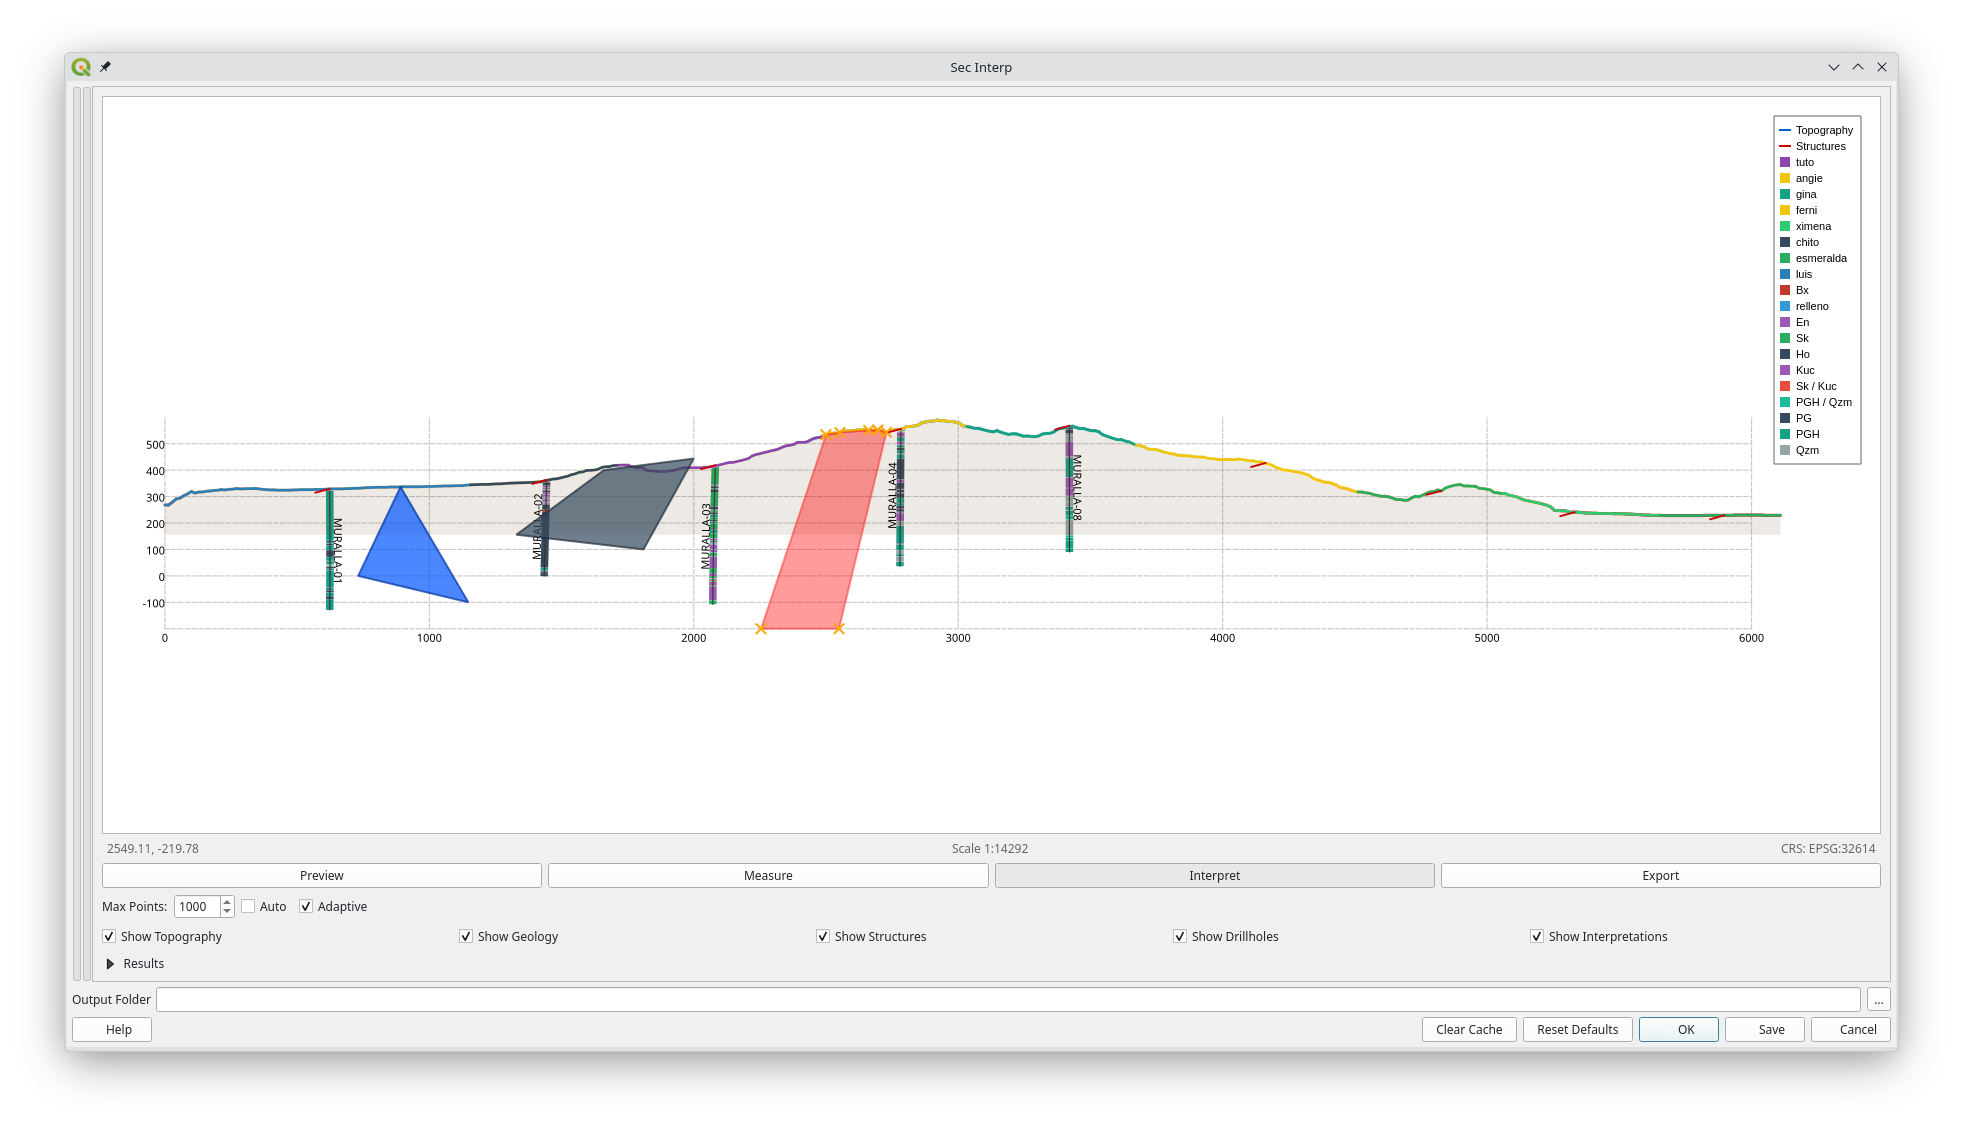Select the Bx legend swatch
Image resolution: width=1963 pixels, height=1128 pixels.
point(1787,290)
